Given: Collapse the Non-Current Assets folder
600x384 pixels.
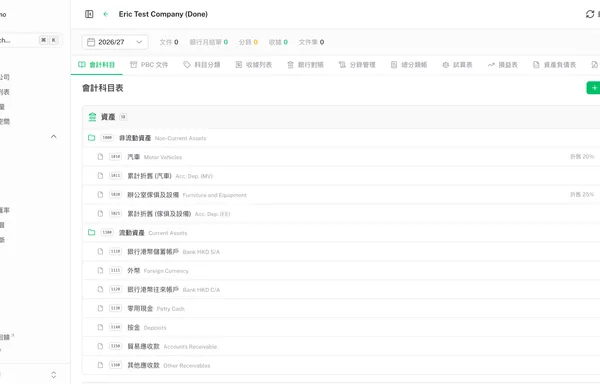Looking at the screenshot, I should pyautogui.click(x=341, y=138).
